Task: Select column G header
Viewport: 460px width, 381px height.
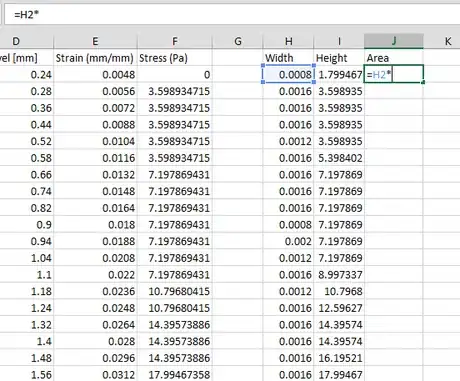Action: tap(238, 41)
